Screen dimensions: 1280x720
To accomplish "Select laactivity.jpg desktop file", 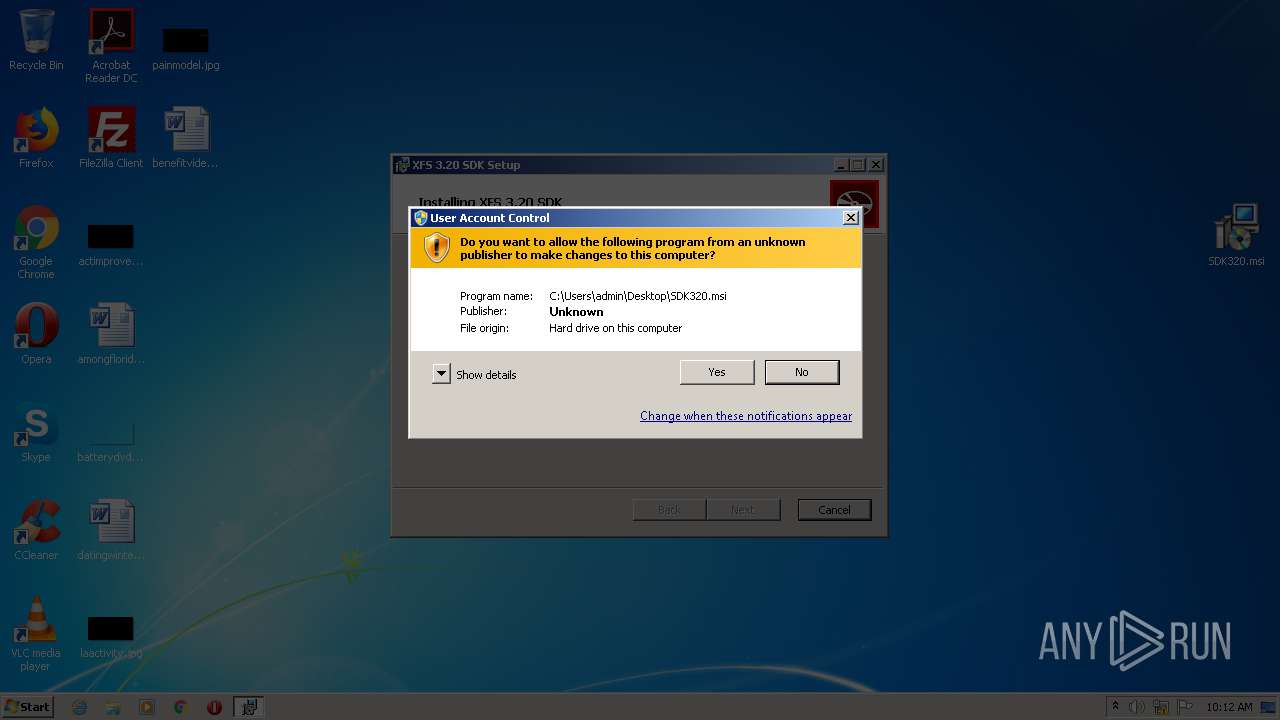I will 111,636.
